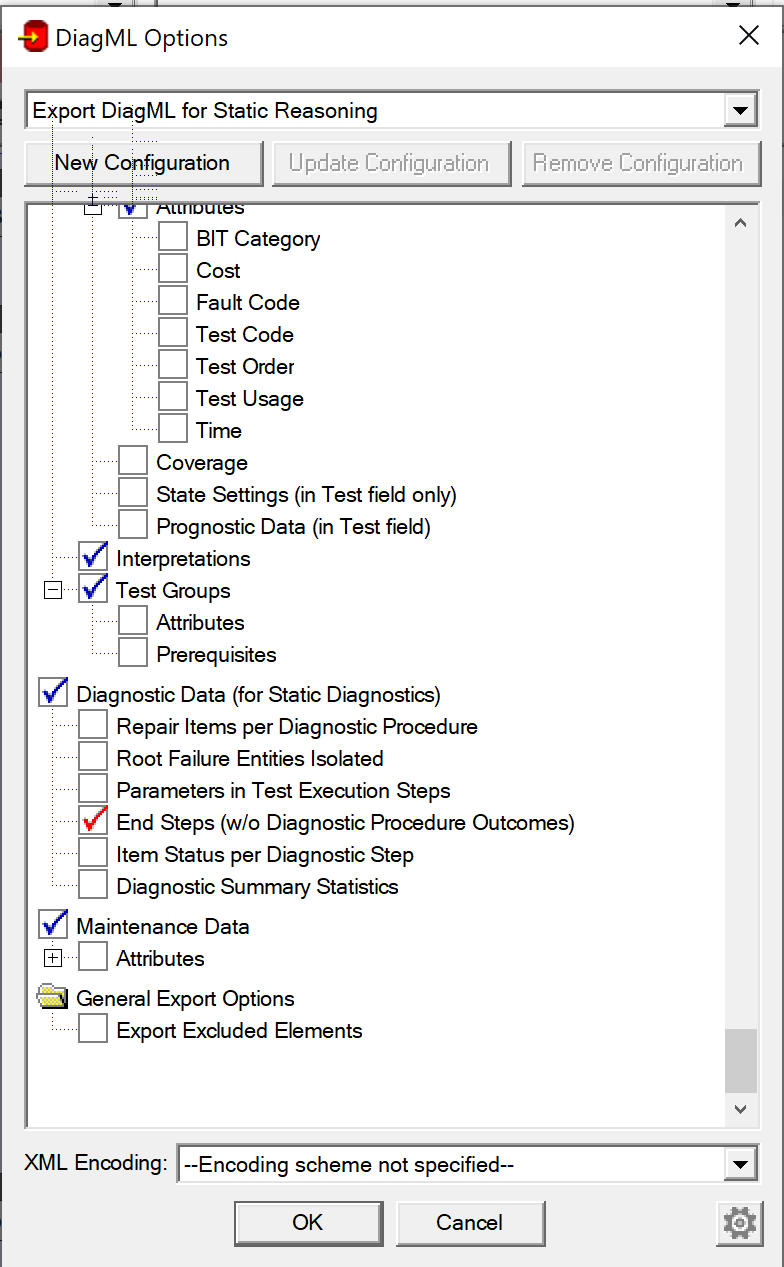
Task: Expand the Maintenance Data Attributes node
Action: tap(53, 958)
